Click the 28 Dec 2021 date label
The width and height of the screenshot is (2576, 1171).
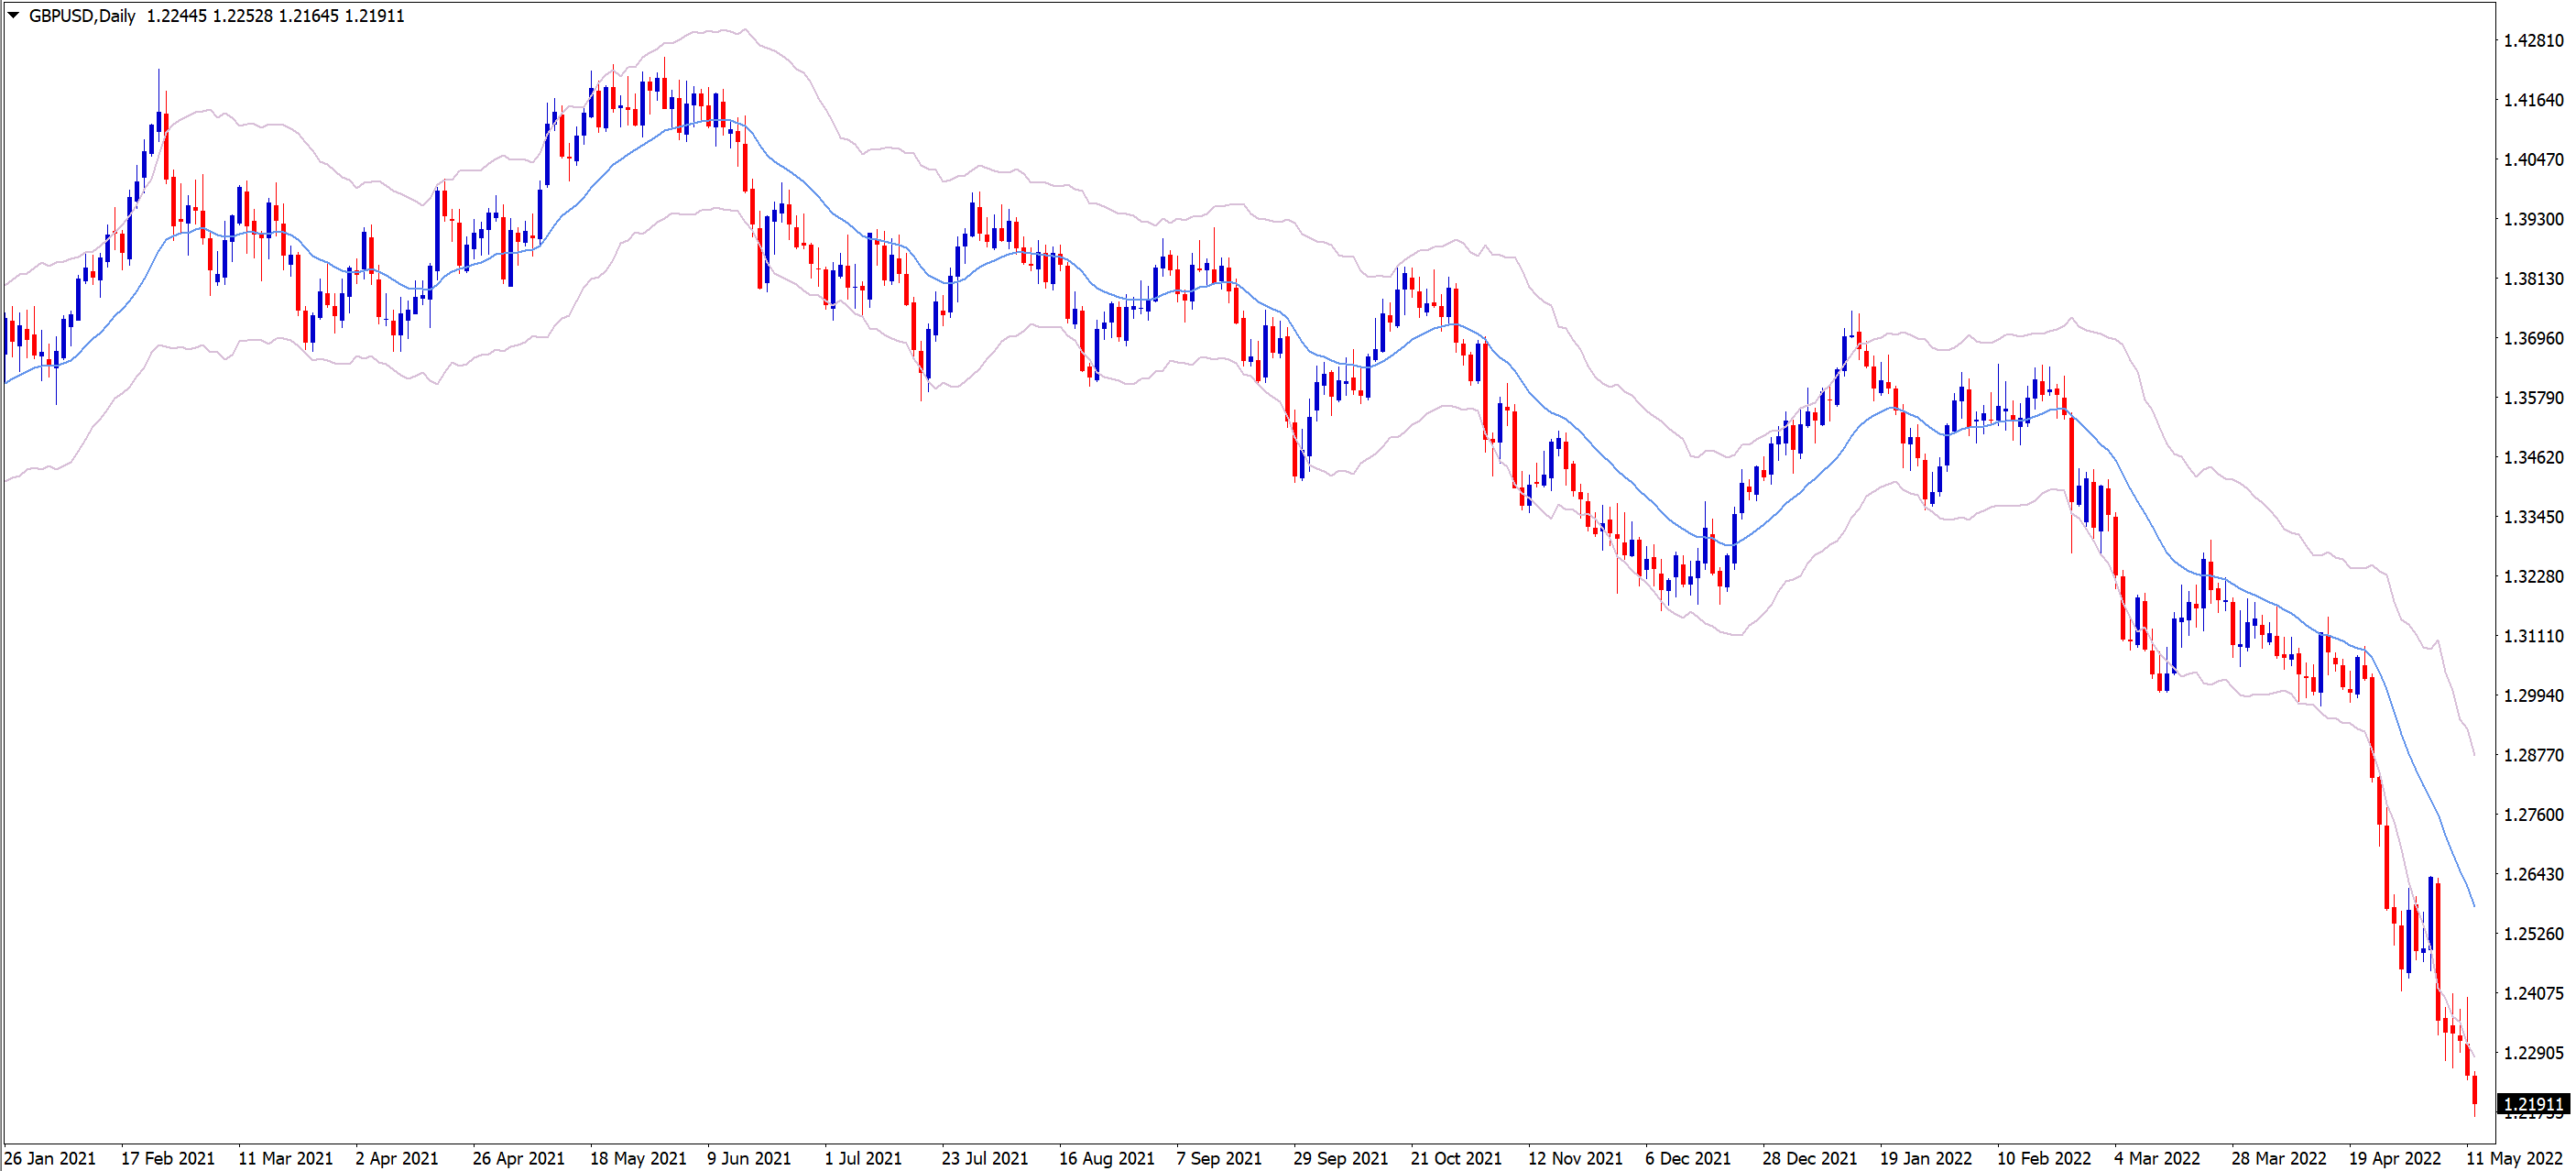(x=1810, y=1158)
